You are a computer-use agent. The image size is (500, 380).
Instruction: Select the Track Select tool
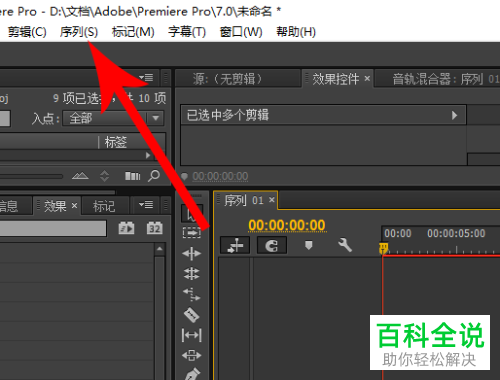[192, 233]
